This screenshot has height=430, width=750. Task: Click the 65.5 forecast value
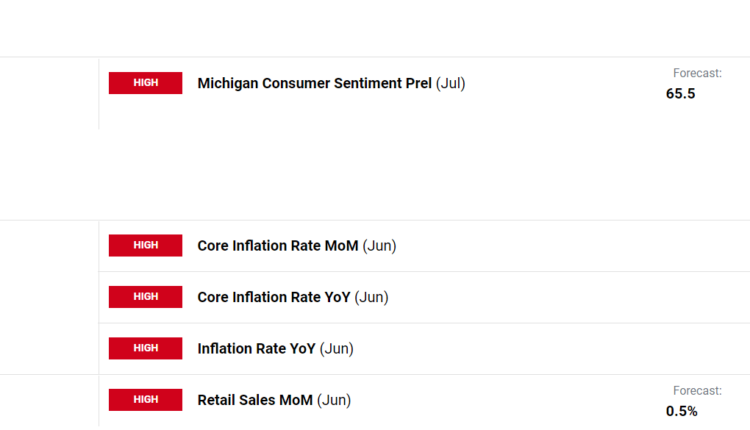coord(680,94)
